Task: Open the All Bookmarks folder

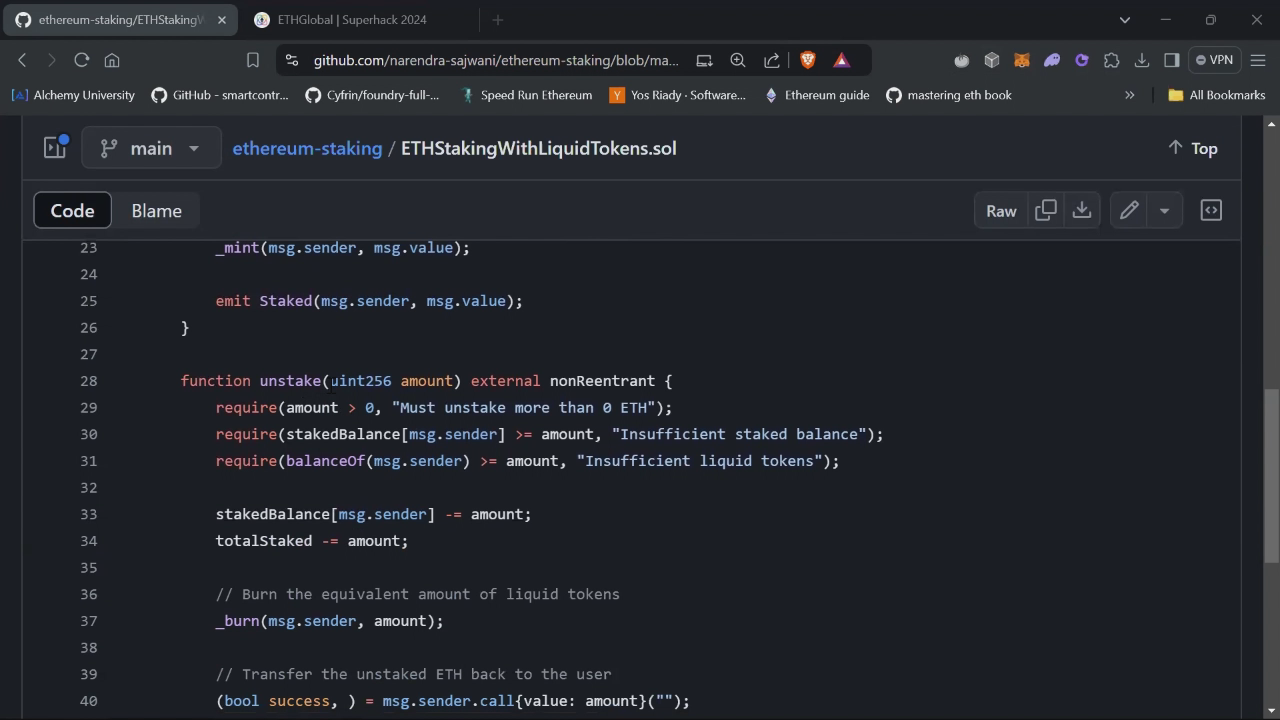Action: tap(1217, 95)
